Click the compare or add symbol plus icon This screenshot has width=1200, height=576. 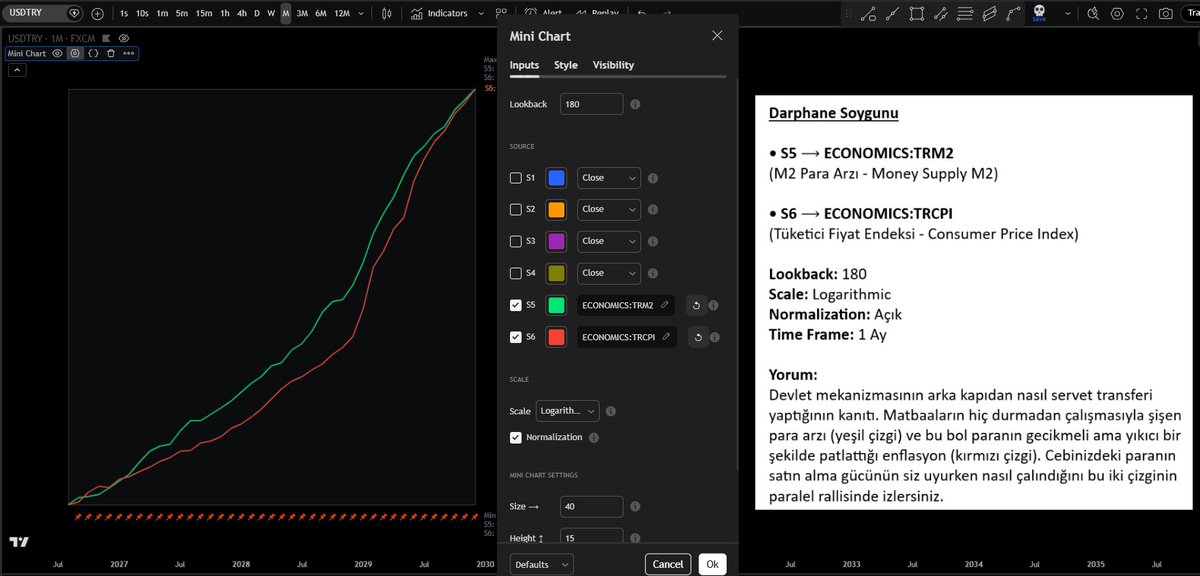click(97, 13)
